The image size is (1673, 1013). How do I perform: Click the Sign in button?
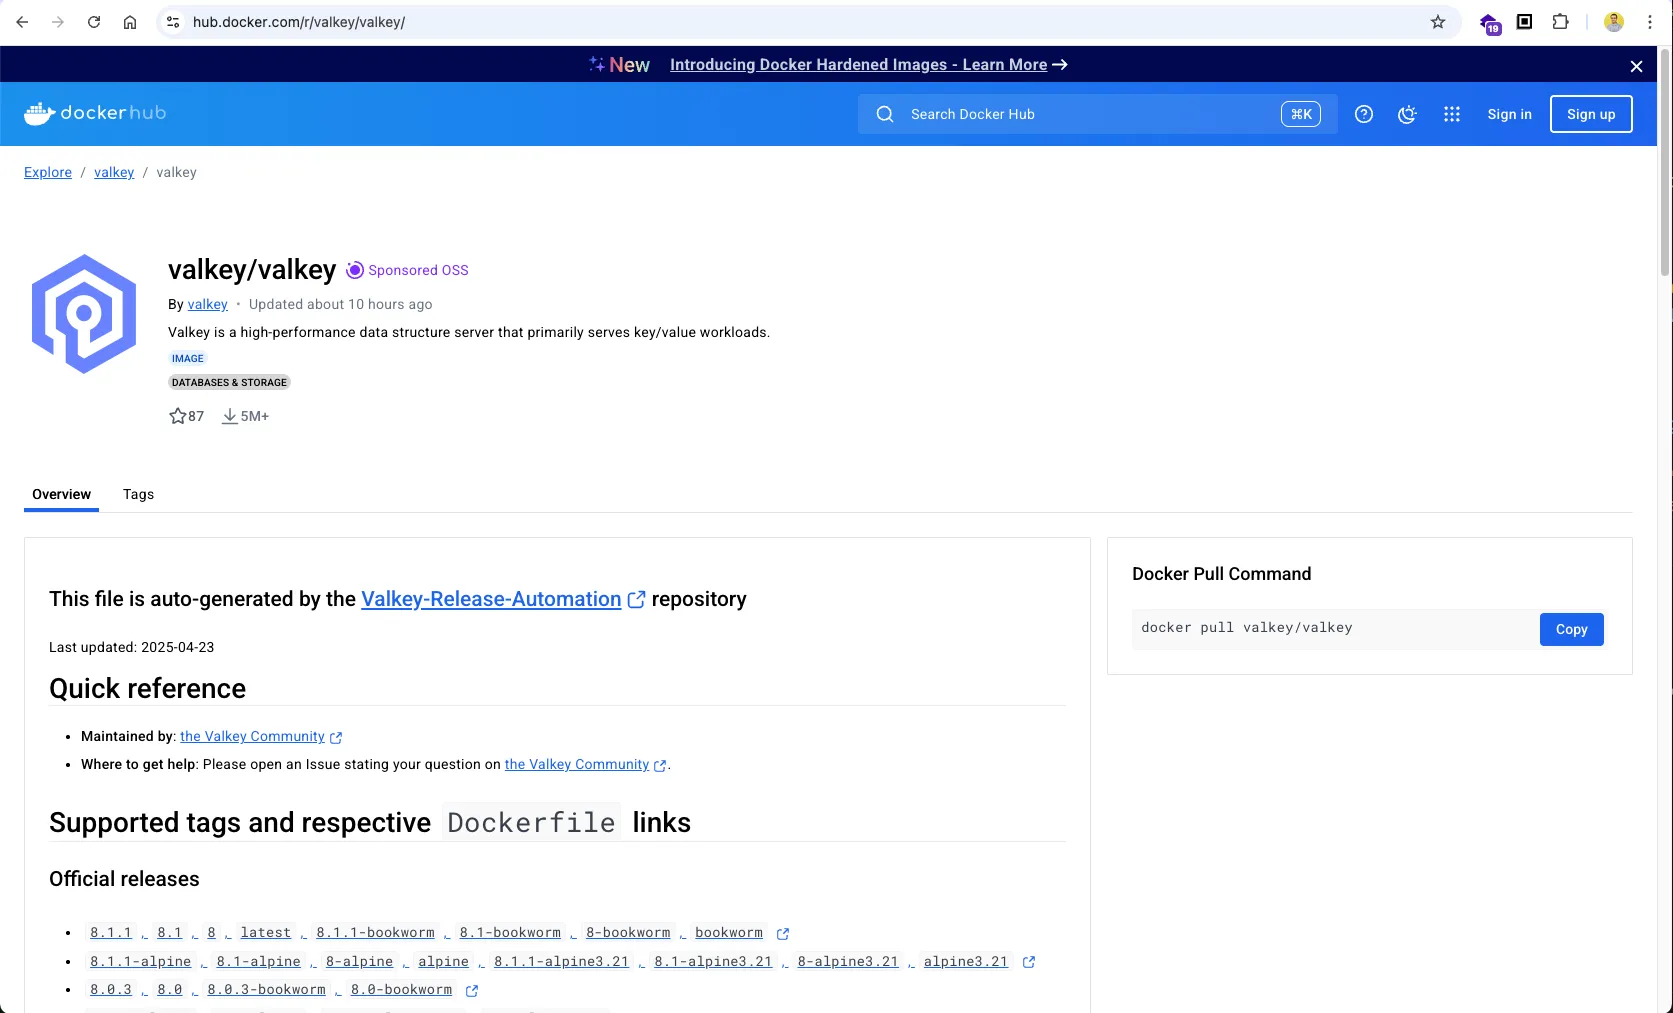[1509, 114]
